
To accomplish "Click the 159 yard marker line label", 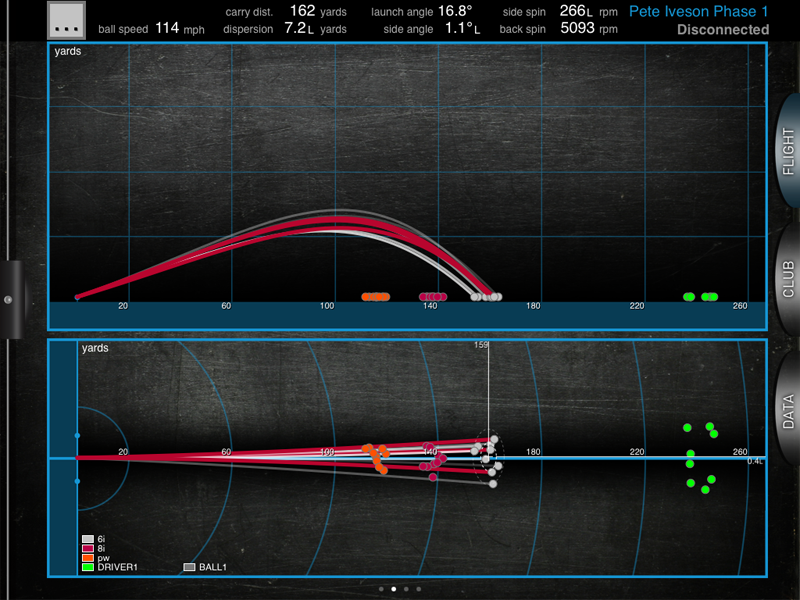I will tap(481, 345).
